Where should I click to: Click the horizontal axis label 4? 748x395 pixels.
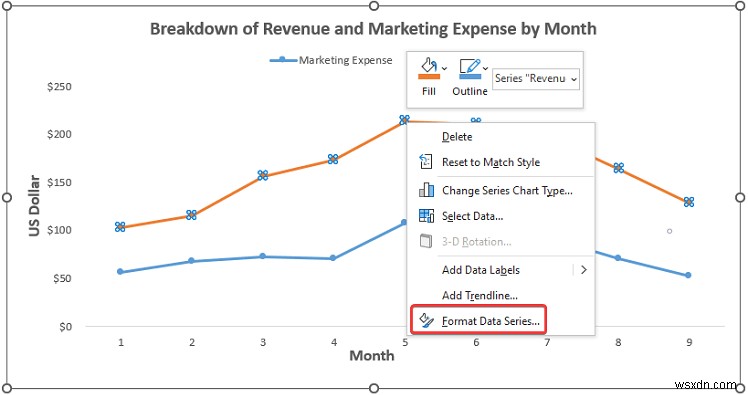click(x=334, y=342)
